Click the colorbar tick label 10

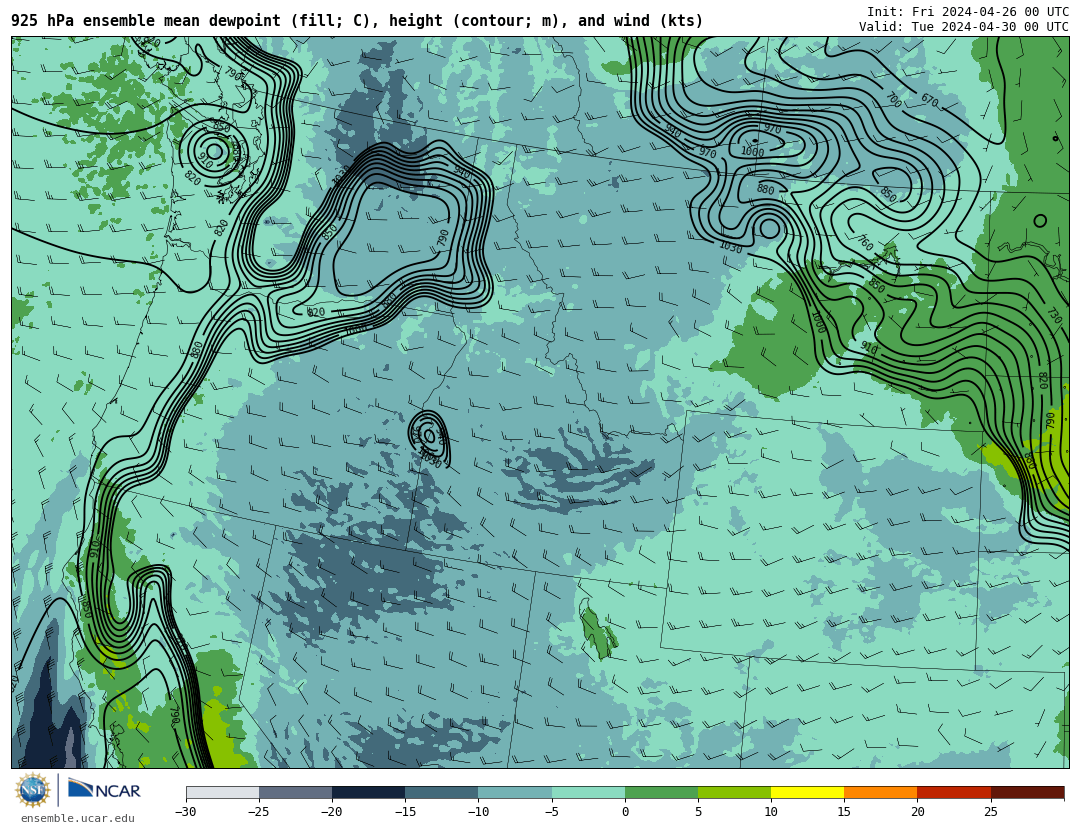point(771,812)
